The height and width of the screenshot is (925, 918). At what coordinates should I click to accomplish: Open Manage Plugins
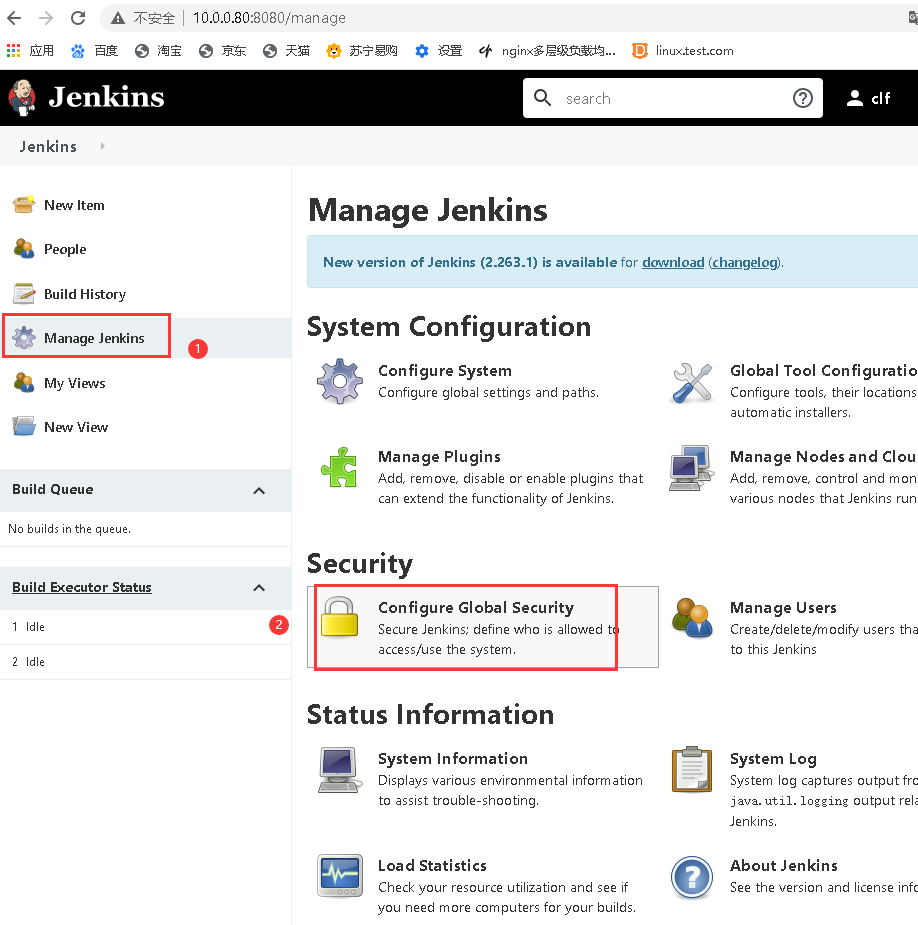(x=440, y=457)
